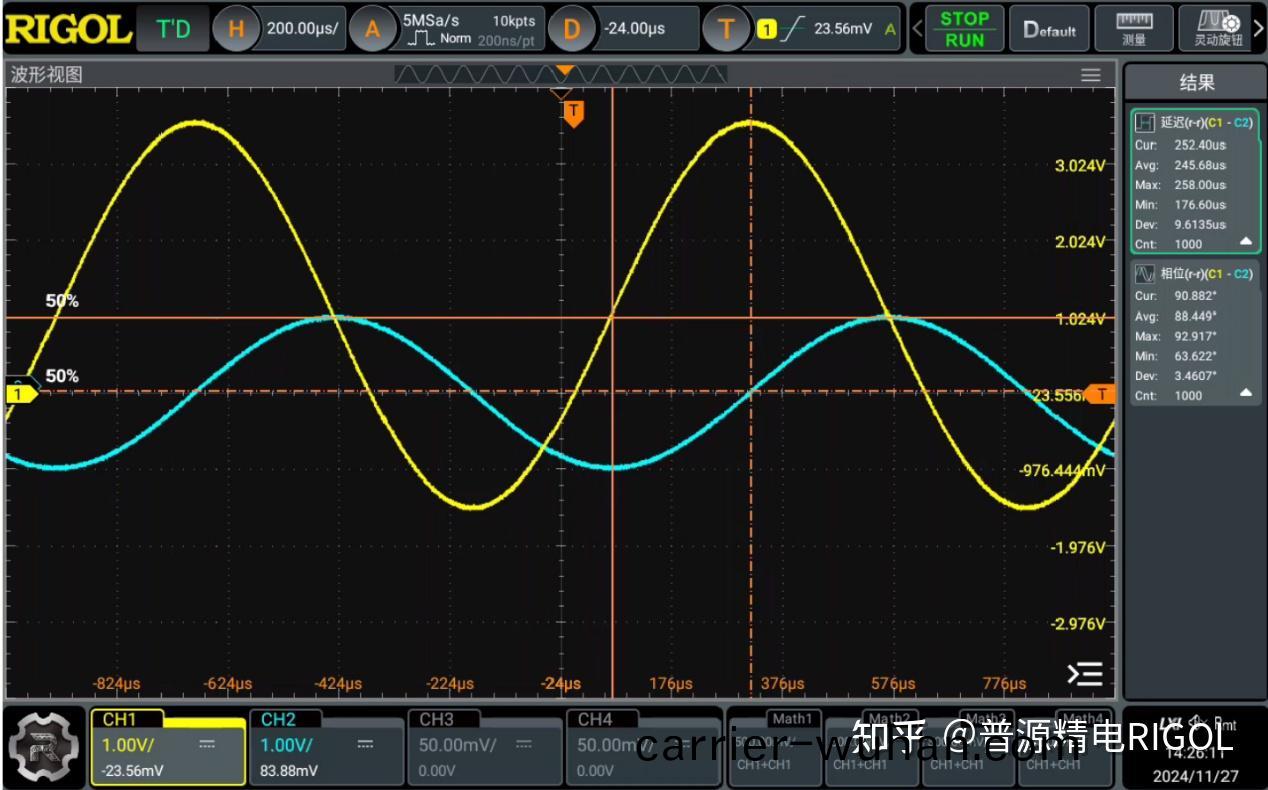Screen dimensions: 1268x790
Task: Click the 灵动旋钮 flex knob icon
Action: click(x=1218, y=29)
